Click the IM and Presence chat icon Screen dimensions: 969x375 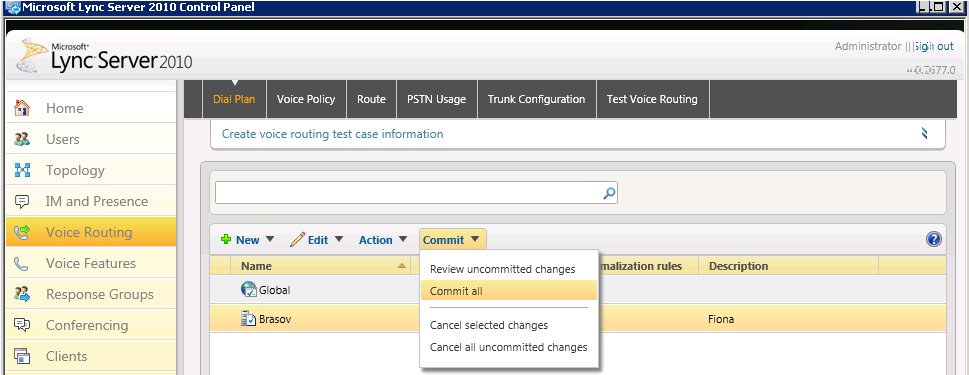(x=22, y=201)
